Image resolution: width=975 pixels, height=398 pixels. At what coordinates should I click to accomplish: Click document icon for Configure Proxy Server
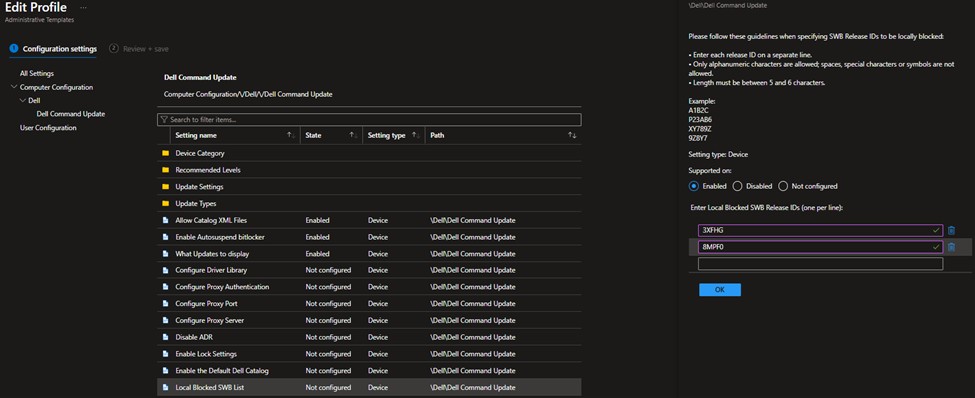click(165, 321)
